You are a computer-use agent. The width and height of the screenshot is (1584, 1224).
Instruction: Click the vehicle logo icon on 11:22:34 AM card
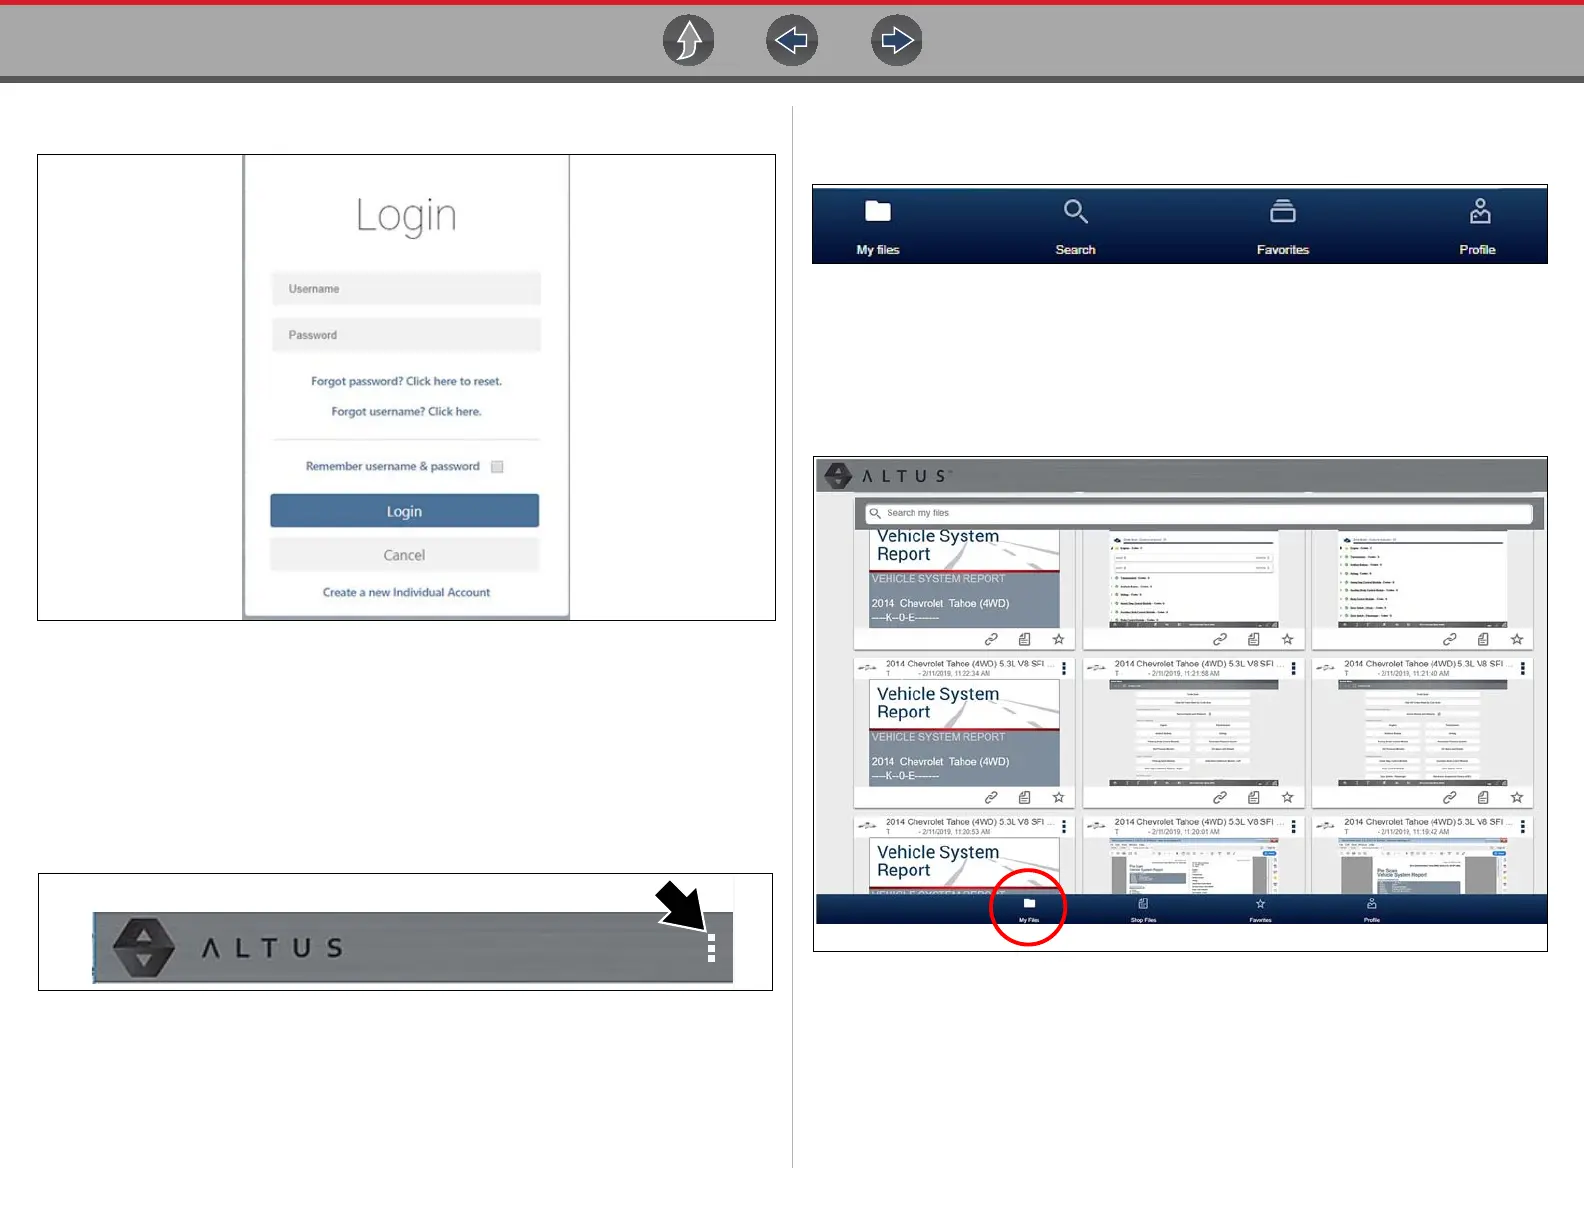click(867, 667)
